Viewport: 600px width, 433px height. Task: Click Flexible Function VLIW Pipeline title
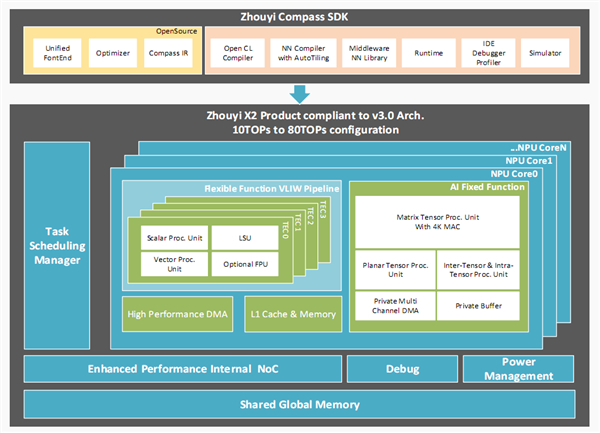[x=272, y=189]
